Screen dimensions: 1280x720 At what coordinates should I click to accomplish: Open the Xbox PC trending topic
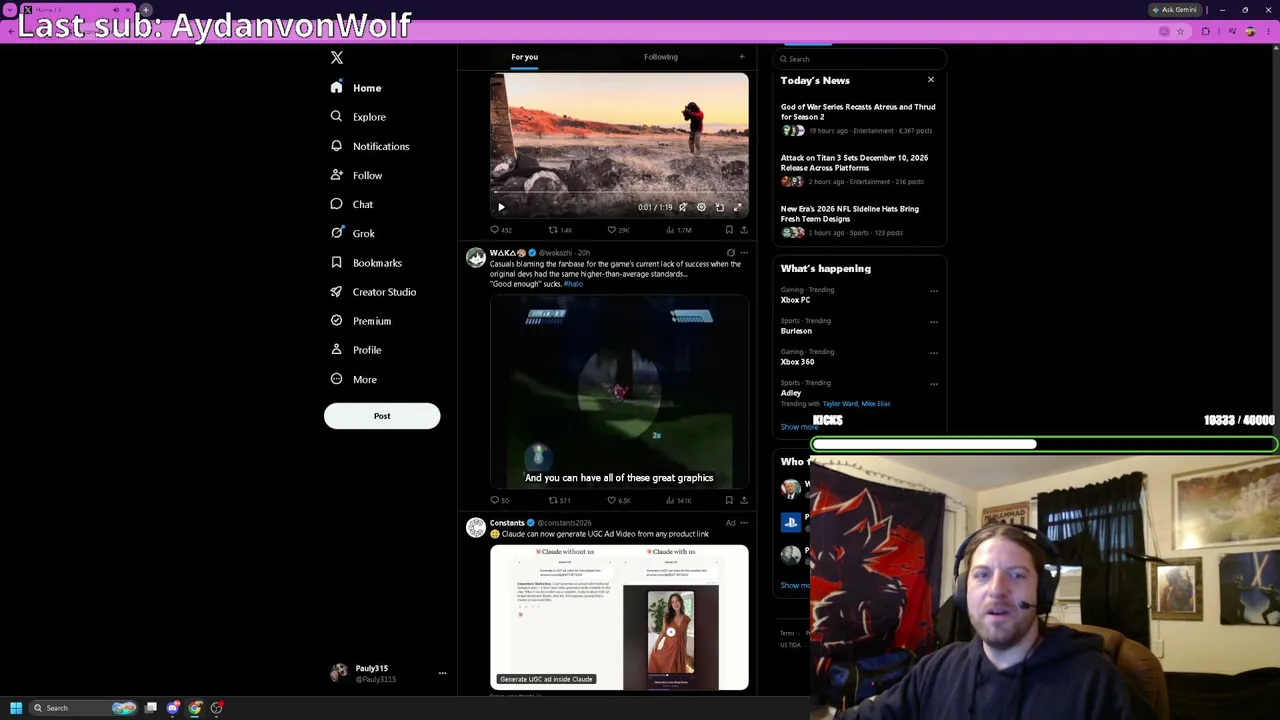[796, 300]
